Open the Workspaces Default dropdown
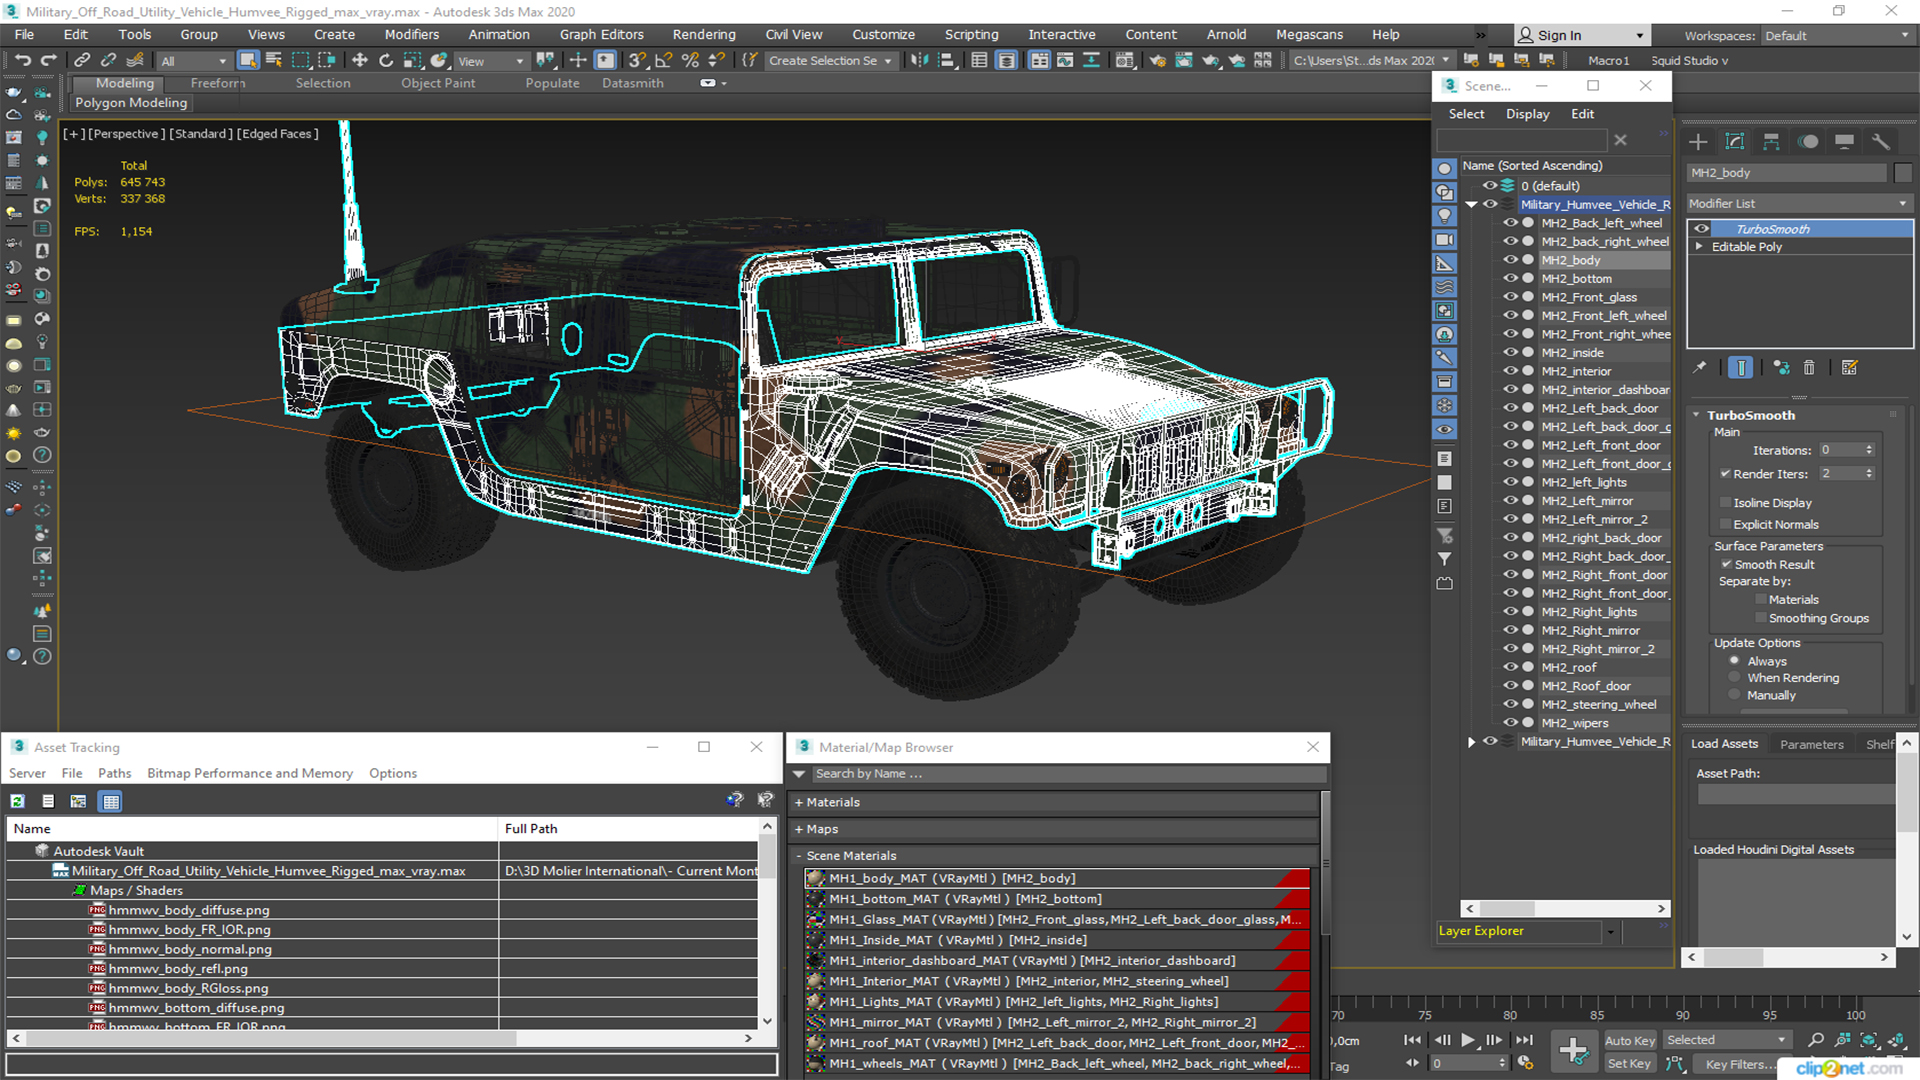1920x1080 pixels. tap(1836, 36)
